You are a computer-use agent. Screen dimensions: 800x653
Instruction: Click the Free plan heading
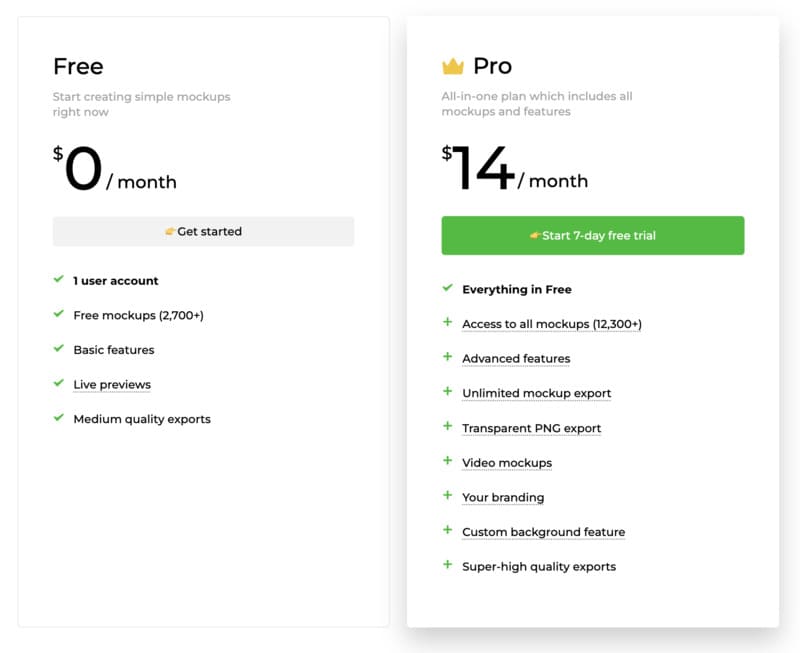[78, 67]
